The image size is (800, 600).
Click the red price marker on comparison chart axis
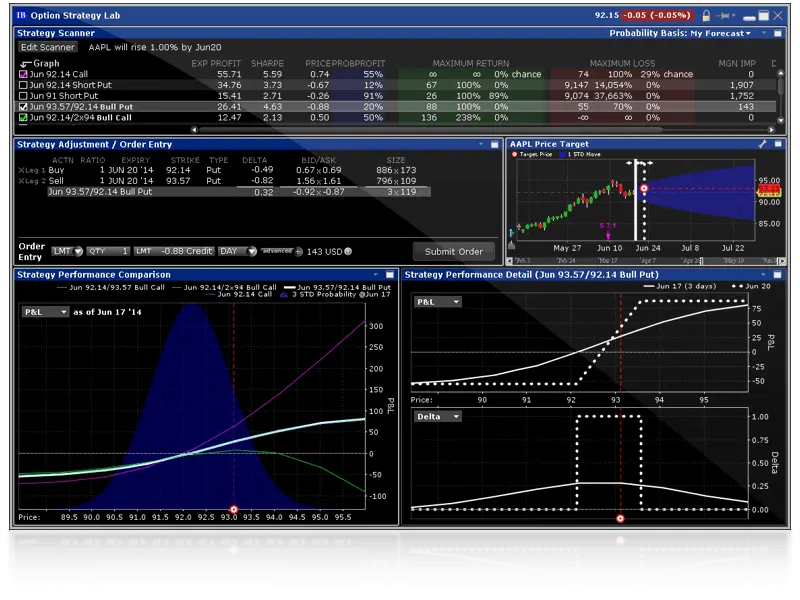pos(234,510)
